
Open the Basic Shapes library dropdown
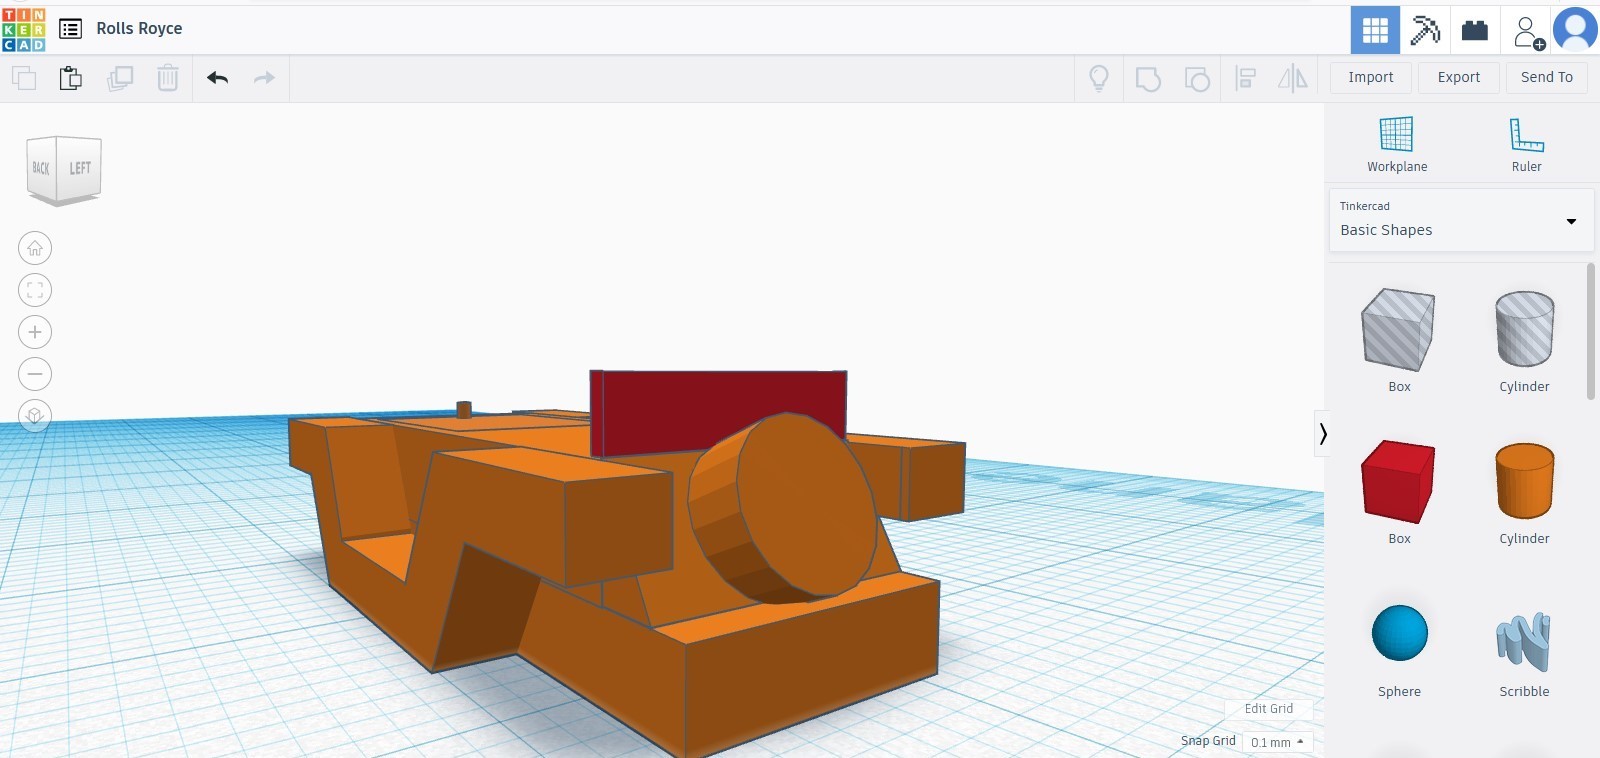(1461, 220)
